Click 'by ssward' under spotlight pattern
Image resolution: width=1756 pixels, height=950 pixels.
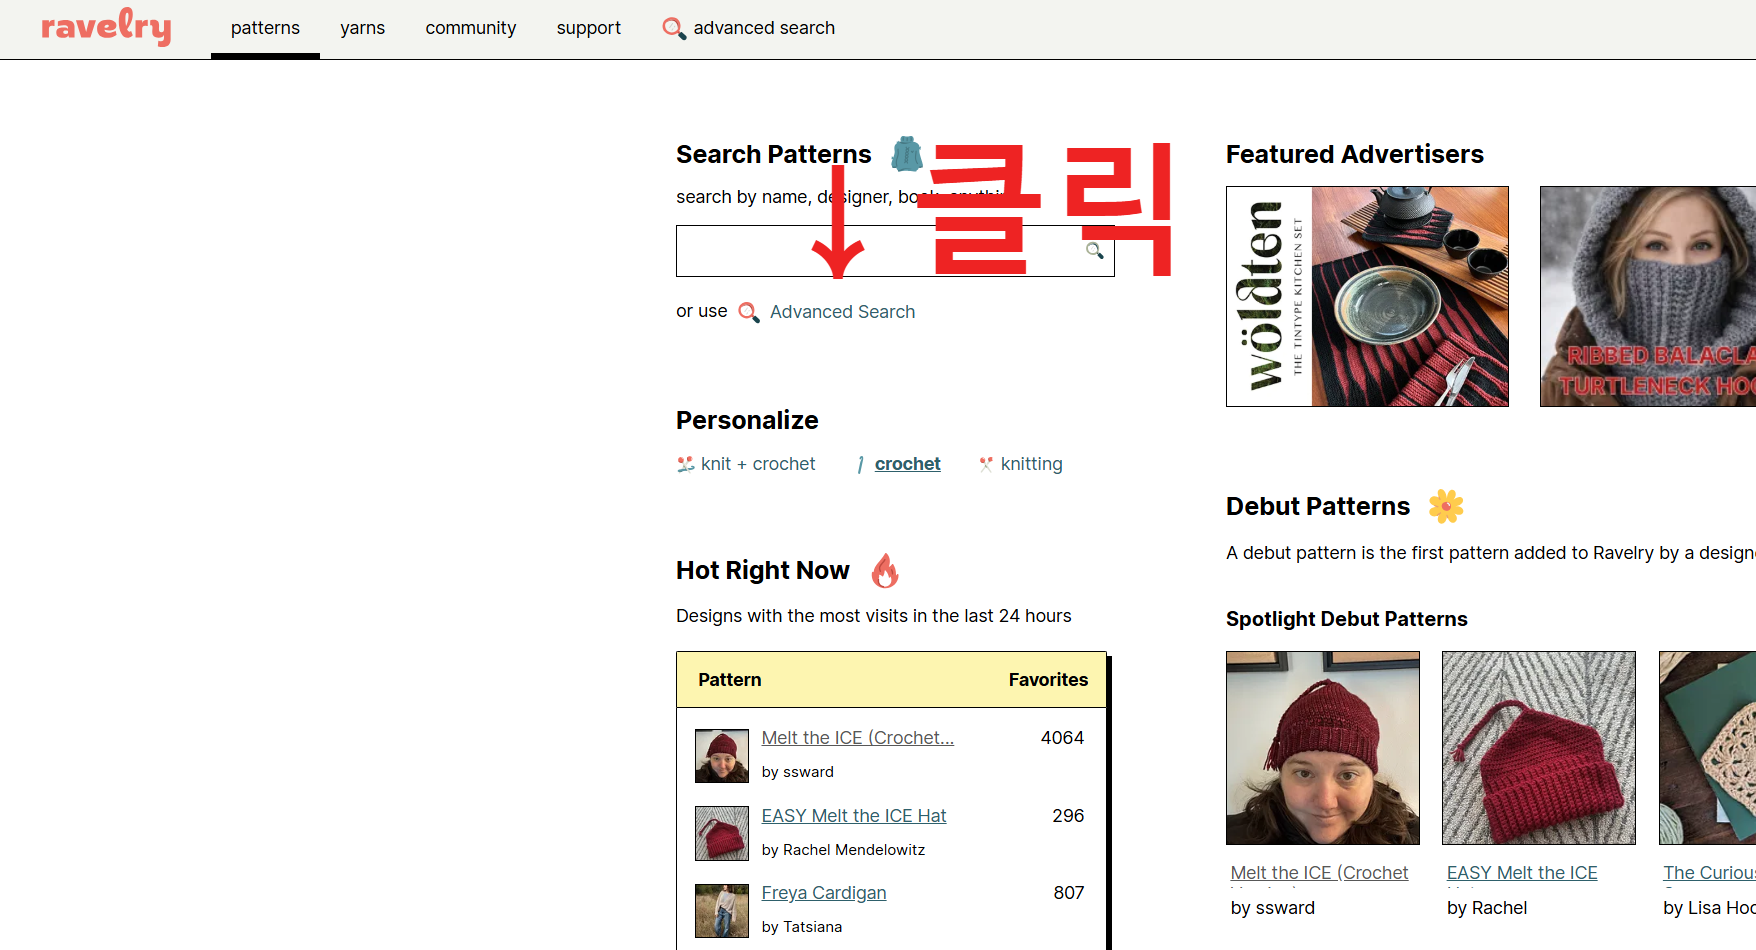1273,908
